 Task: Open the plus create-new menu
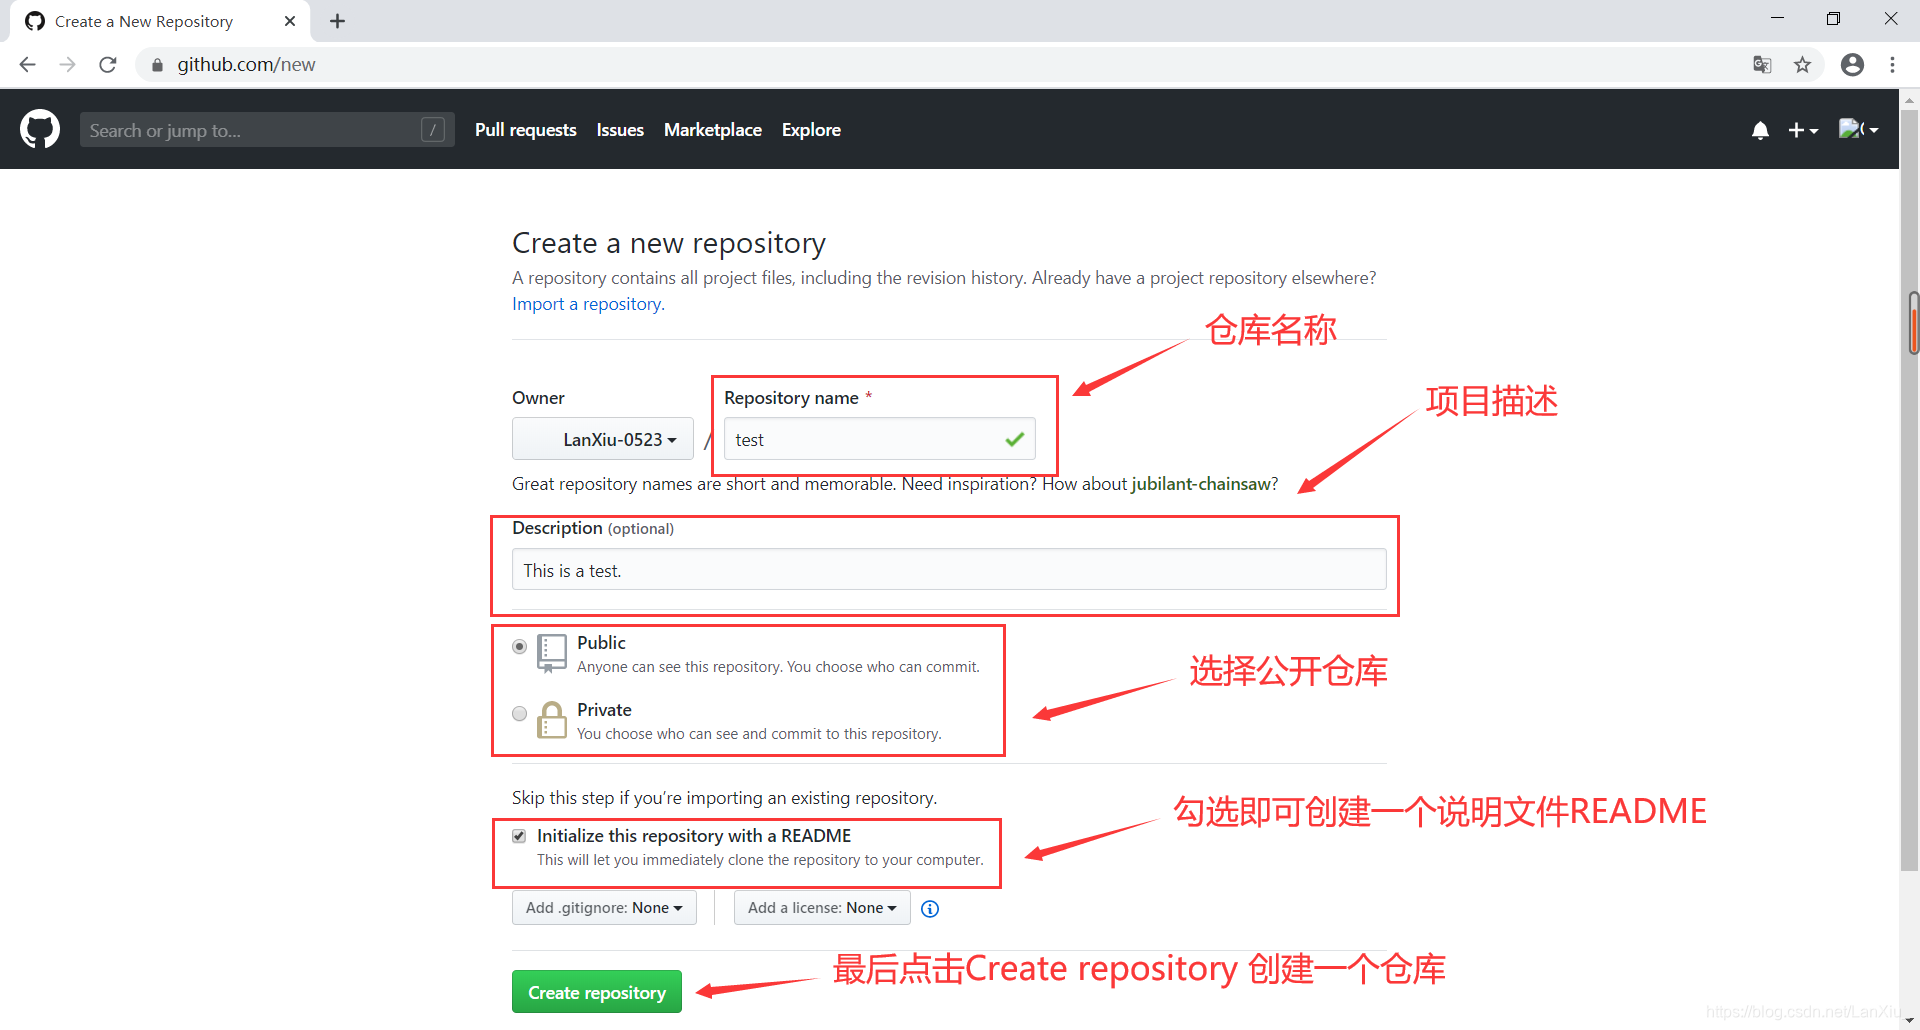1803,131
